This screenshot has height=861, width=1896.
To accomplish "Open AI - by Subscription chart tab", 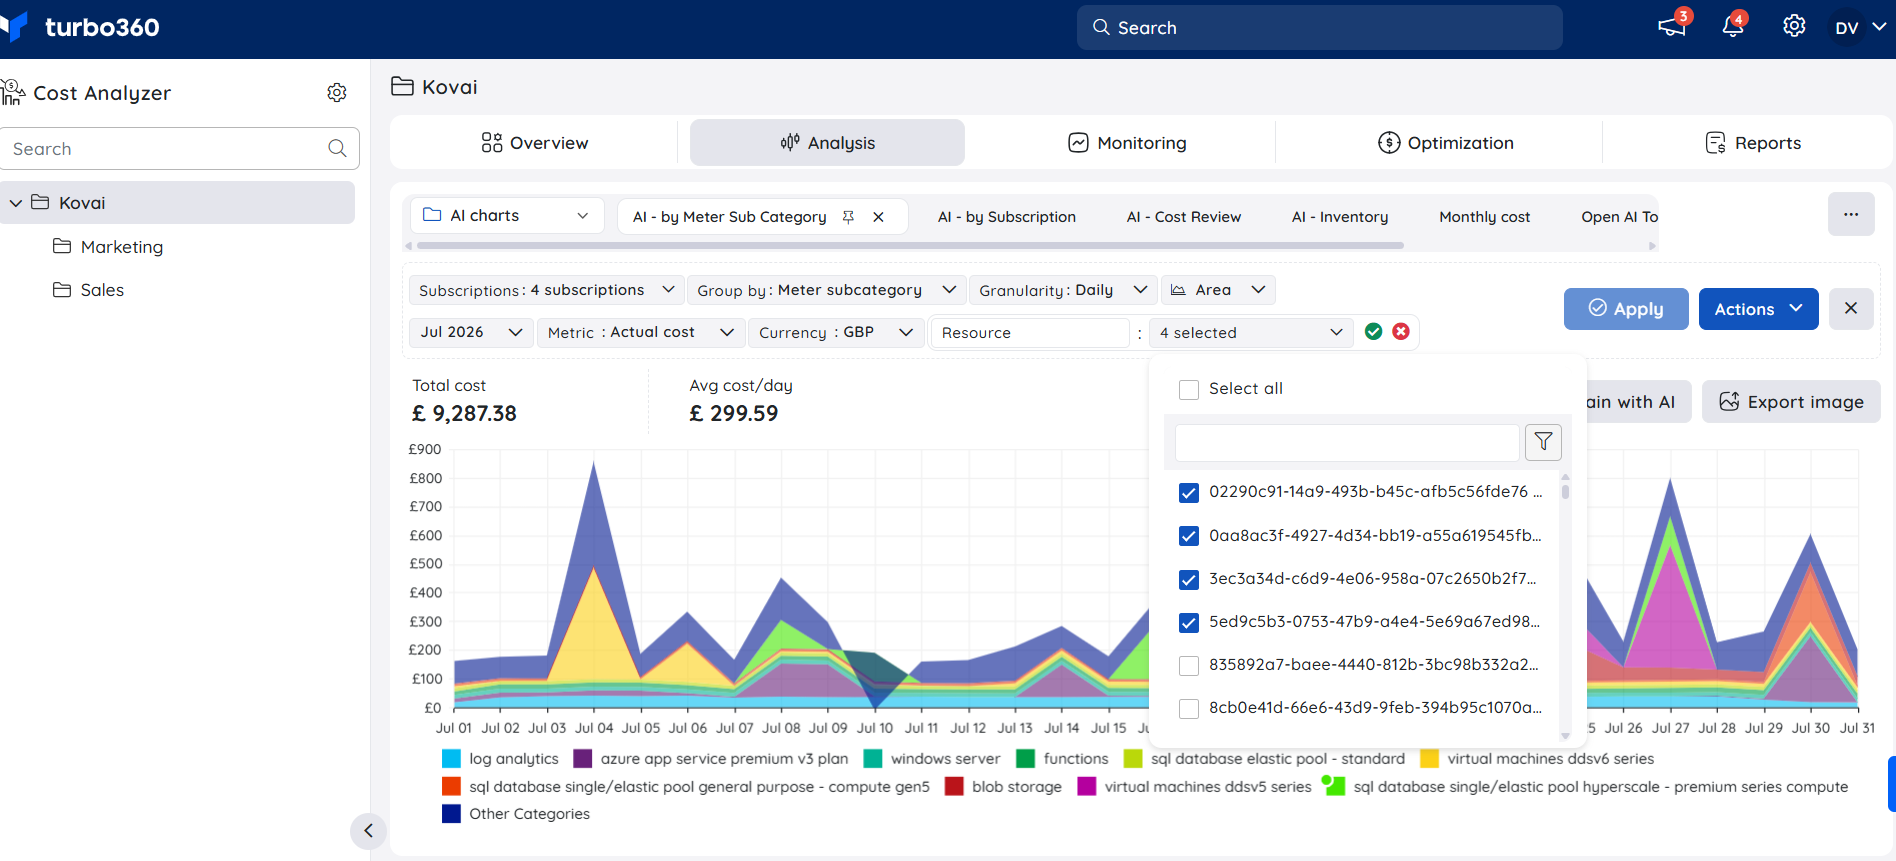I will [1007, 217].
